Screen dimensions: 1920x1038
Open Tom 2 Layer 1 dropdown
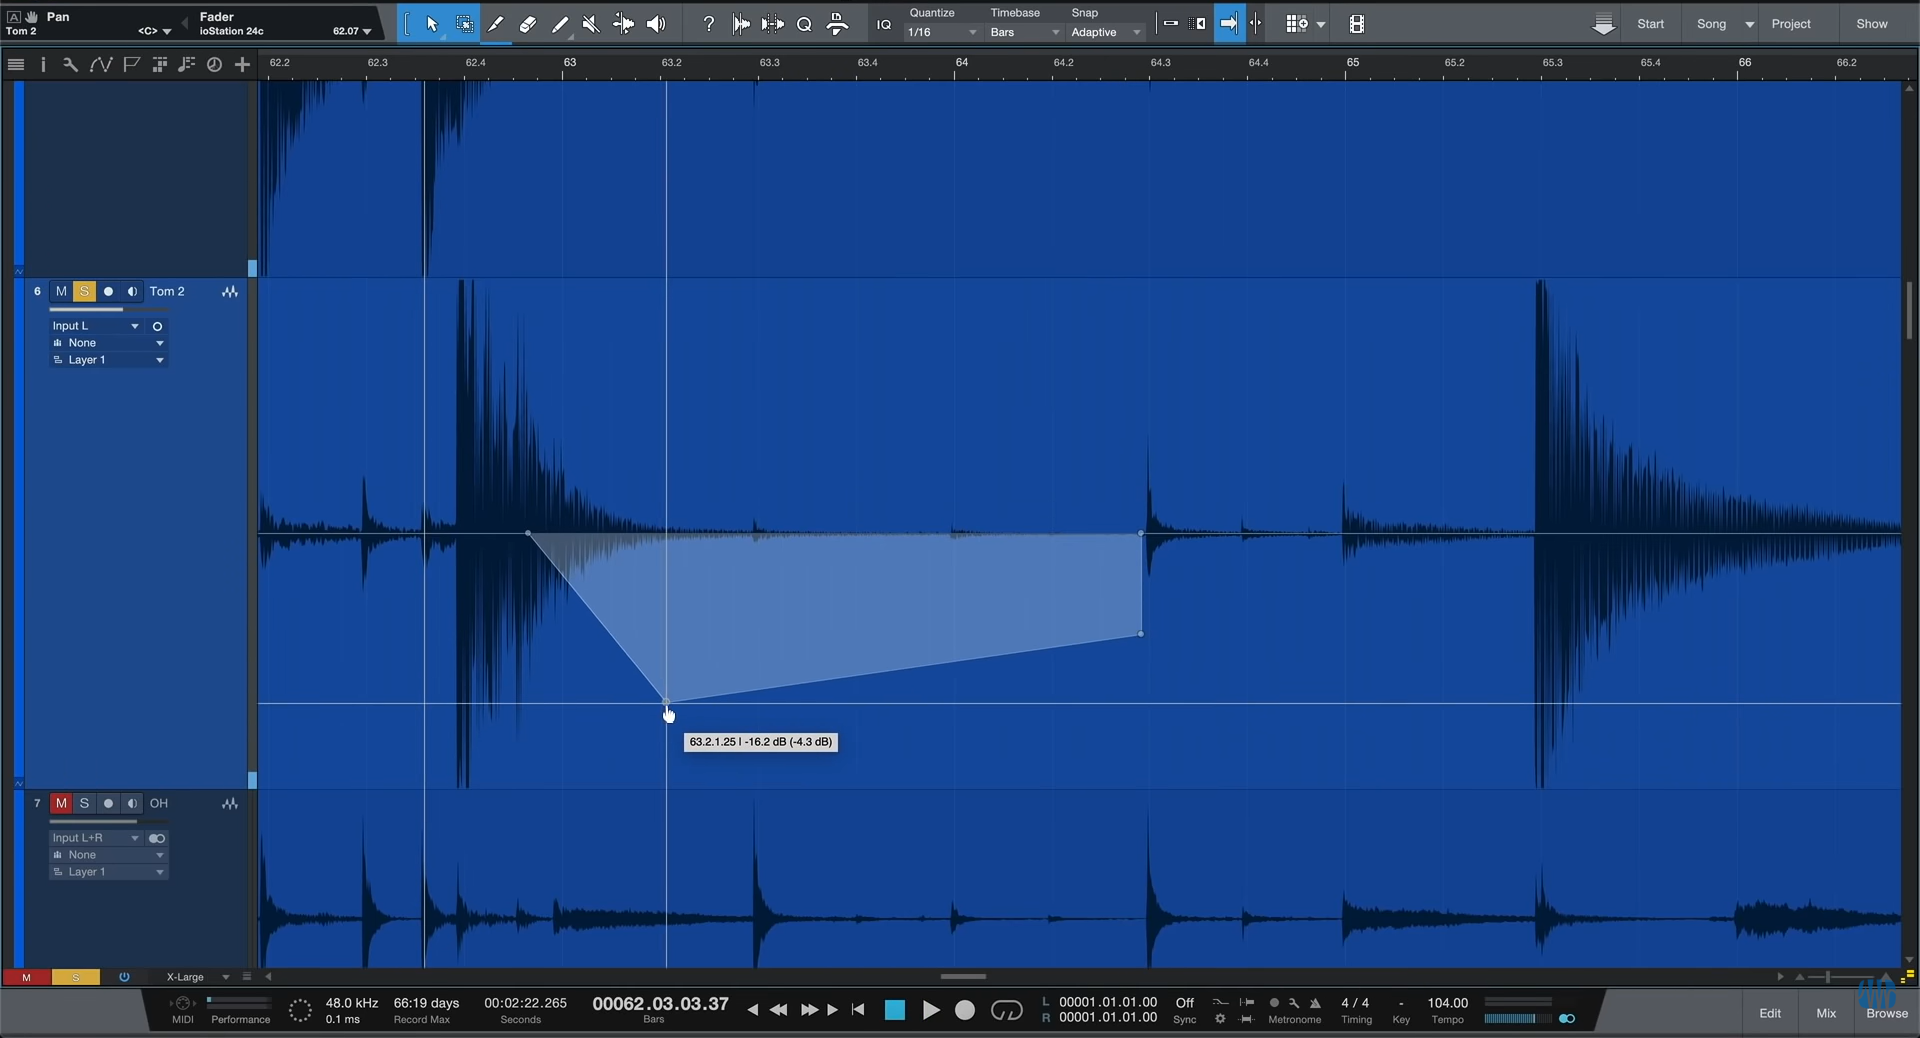108,360
